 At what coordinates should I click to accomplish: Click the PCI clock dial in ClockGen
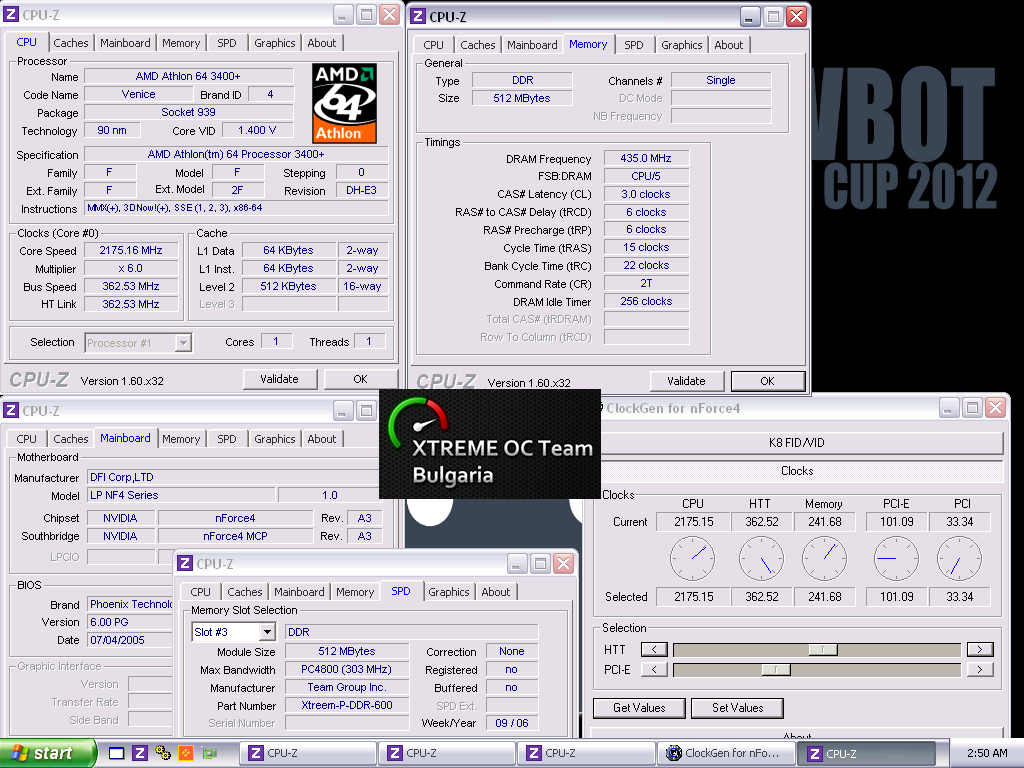pos(959,559)
